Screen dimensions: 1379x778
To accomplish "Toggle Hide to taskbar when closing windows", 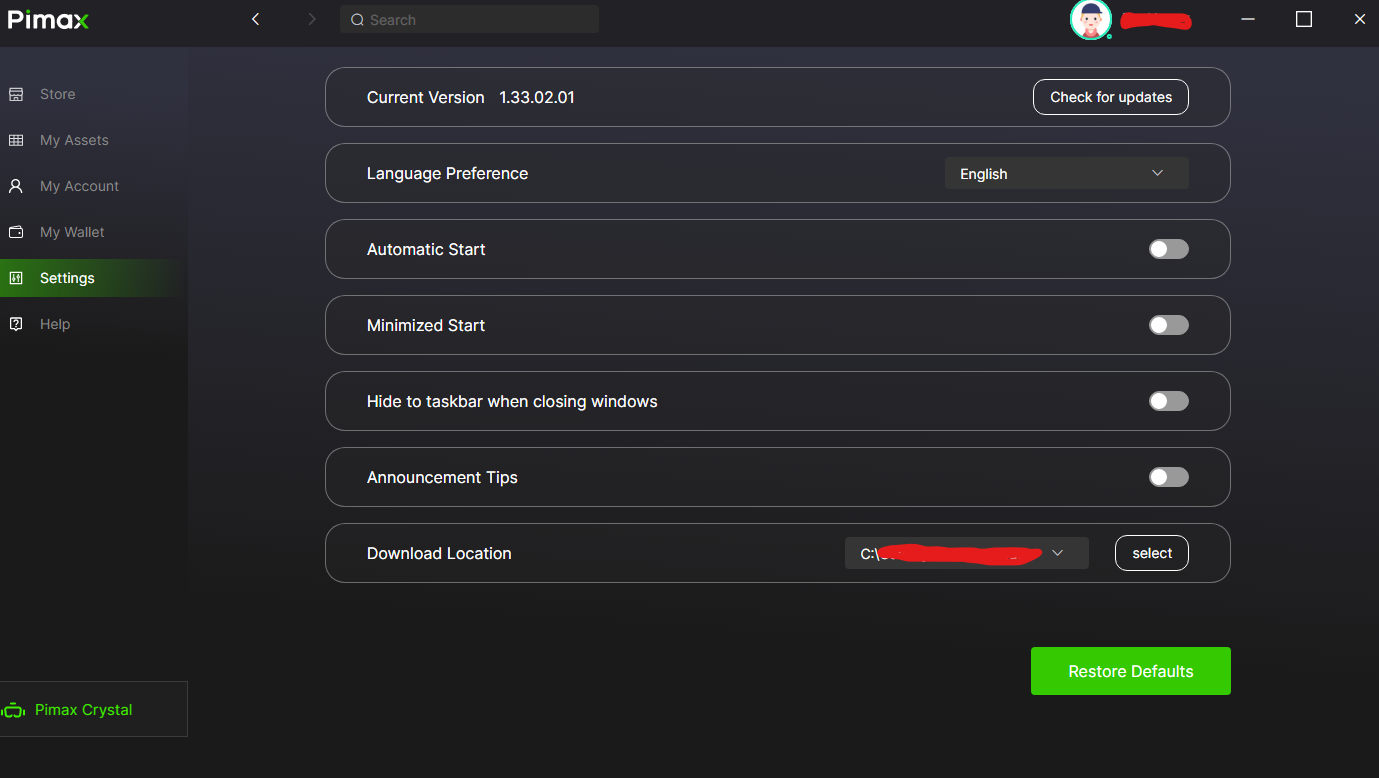I will click(x=1168, y=401).
